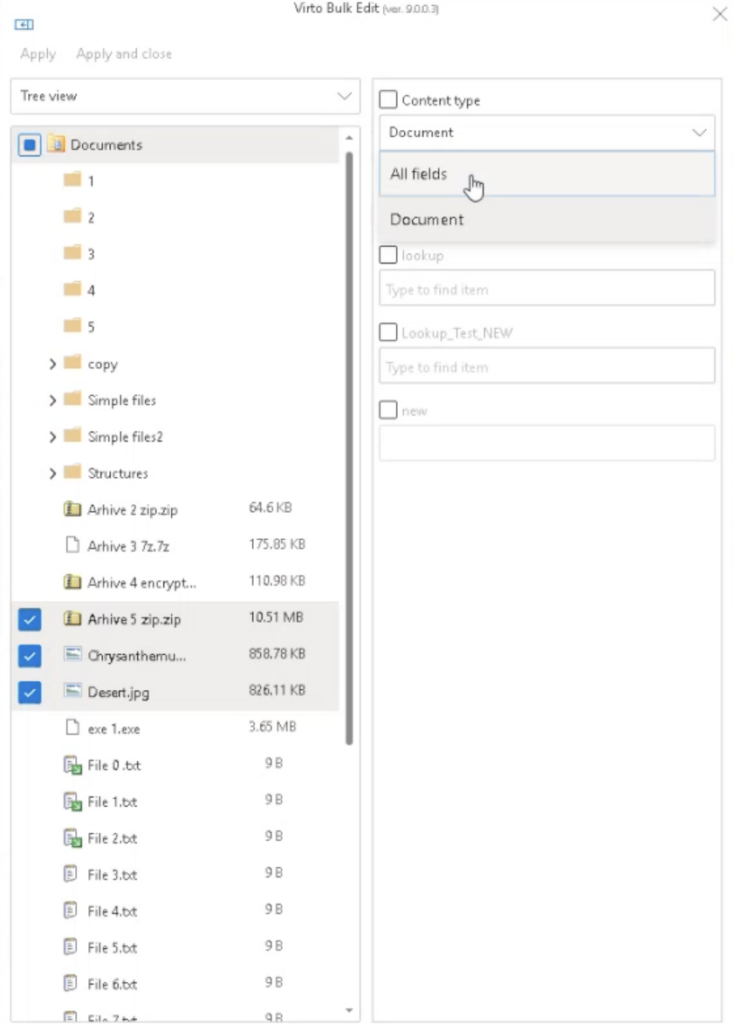Click the folder icon named 2

[72, 216]
